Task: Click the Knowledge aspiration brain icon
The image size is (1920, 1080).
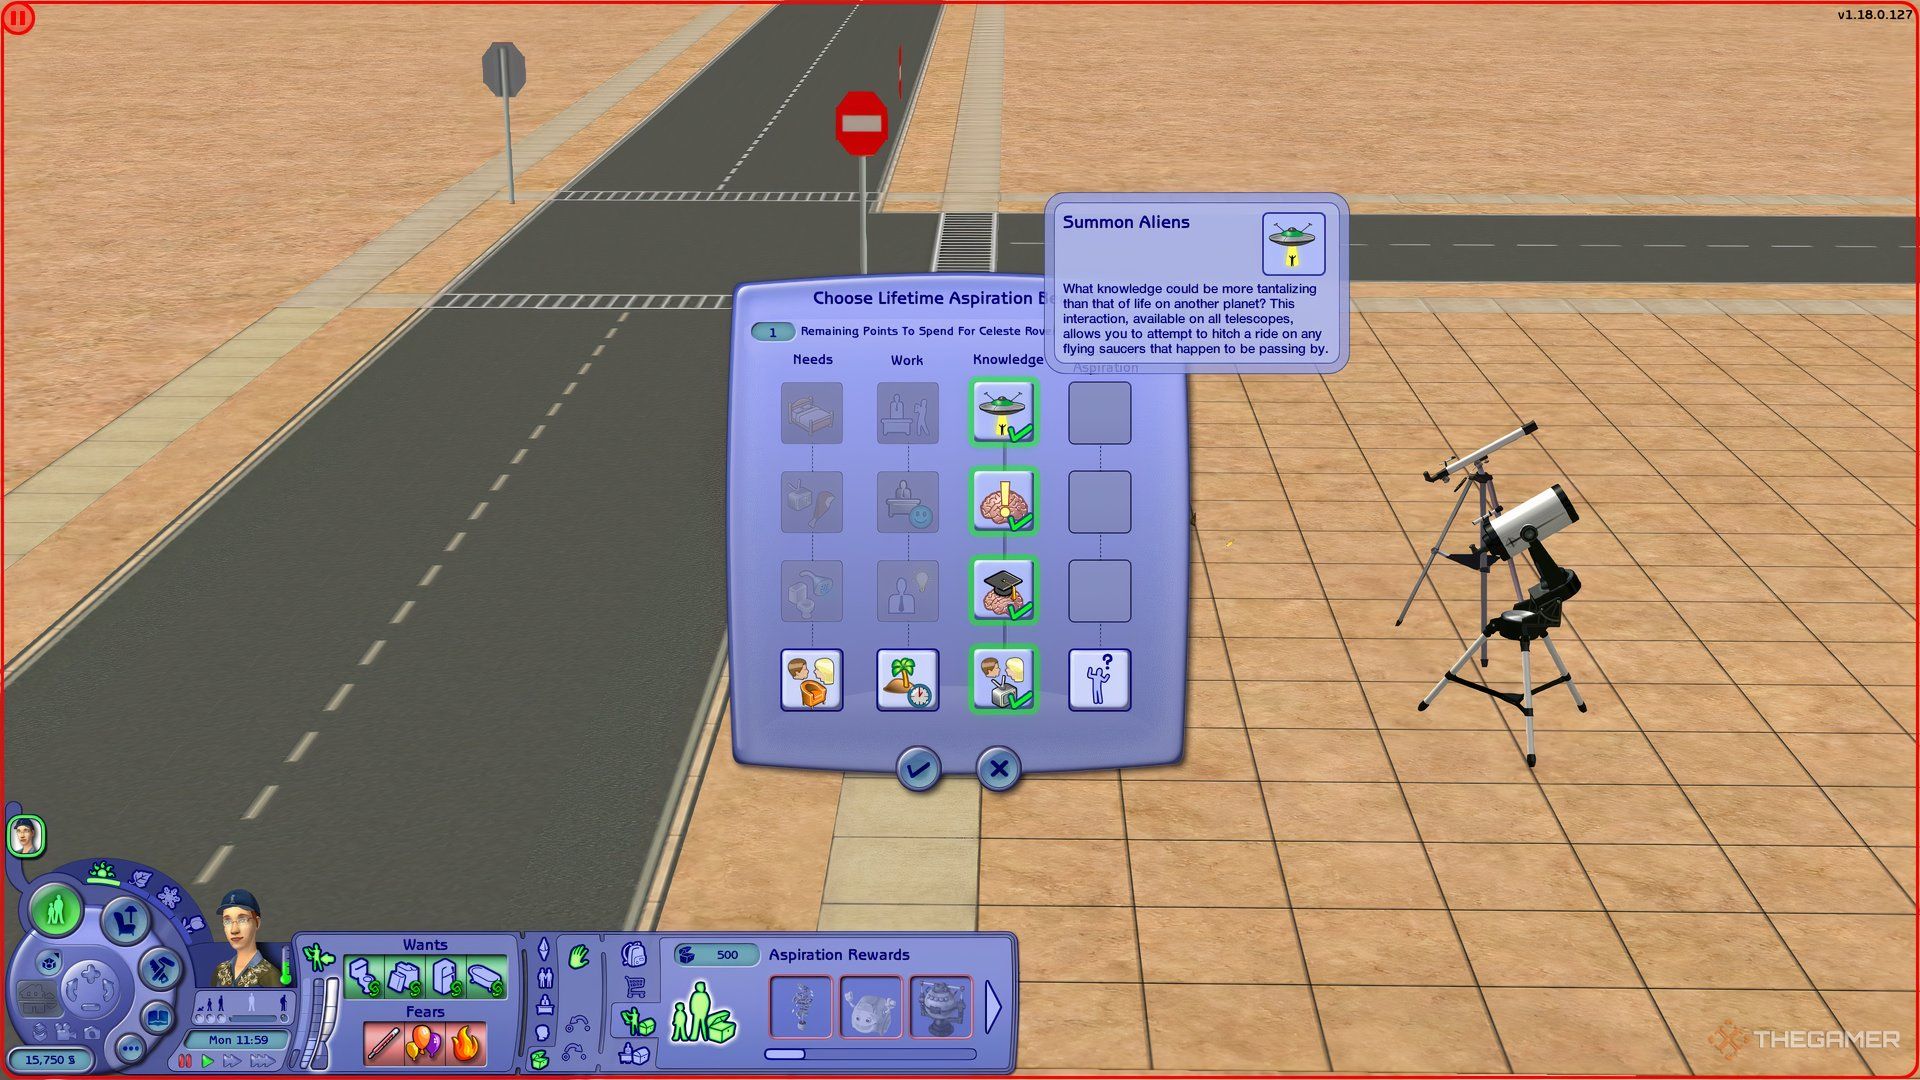Action: click(x=1004, y=502)
